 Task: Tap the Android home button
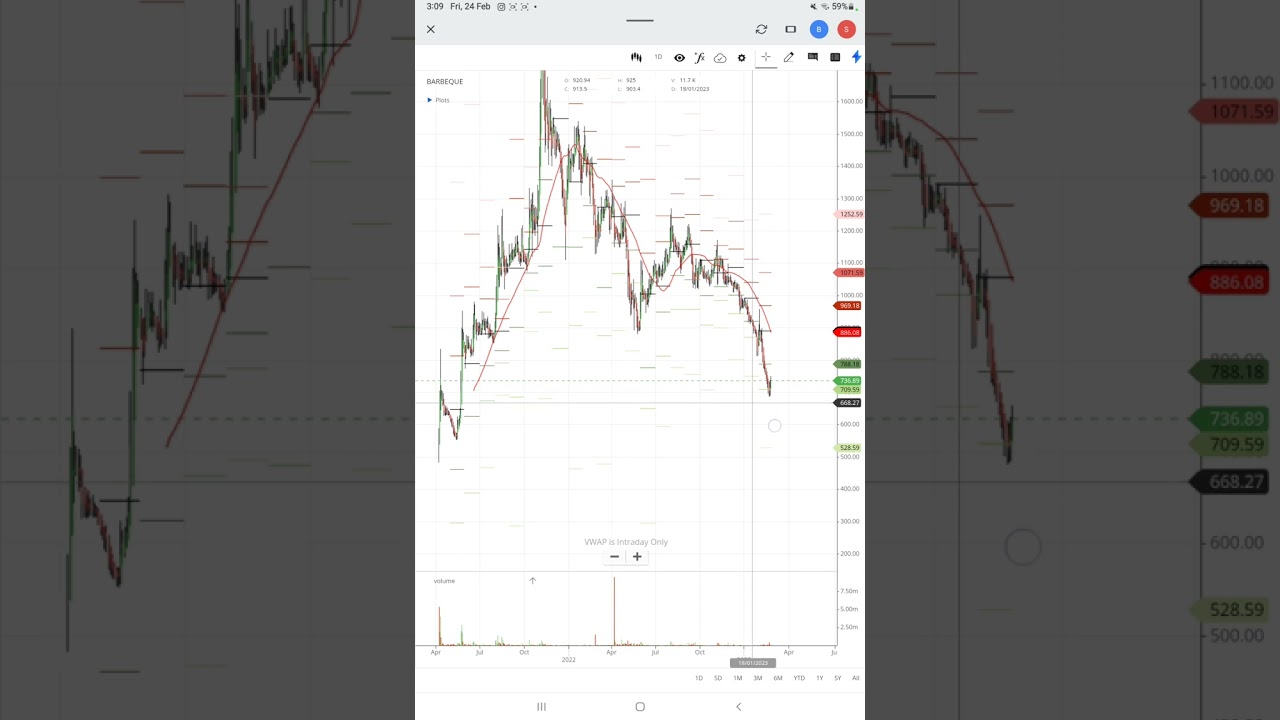[x=640, y=706]
